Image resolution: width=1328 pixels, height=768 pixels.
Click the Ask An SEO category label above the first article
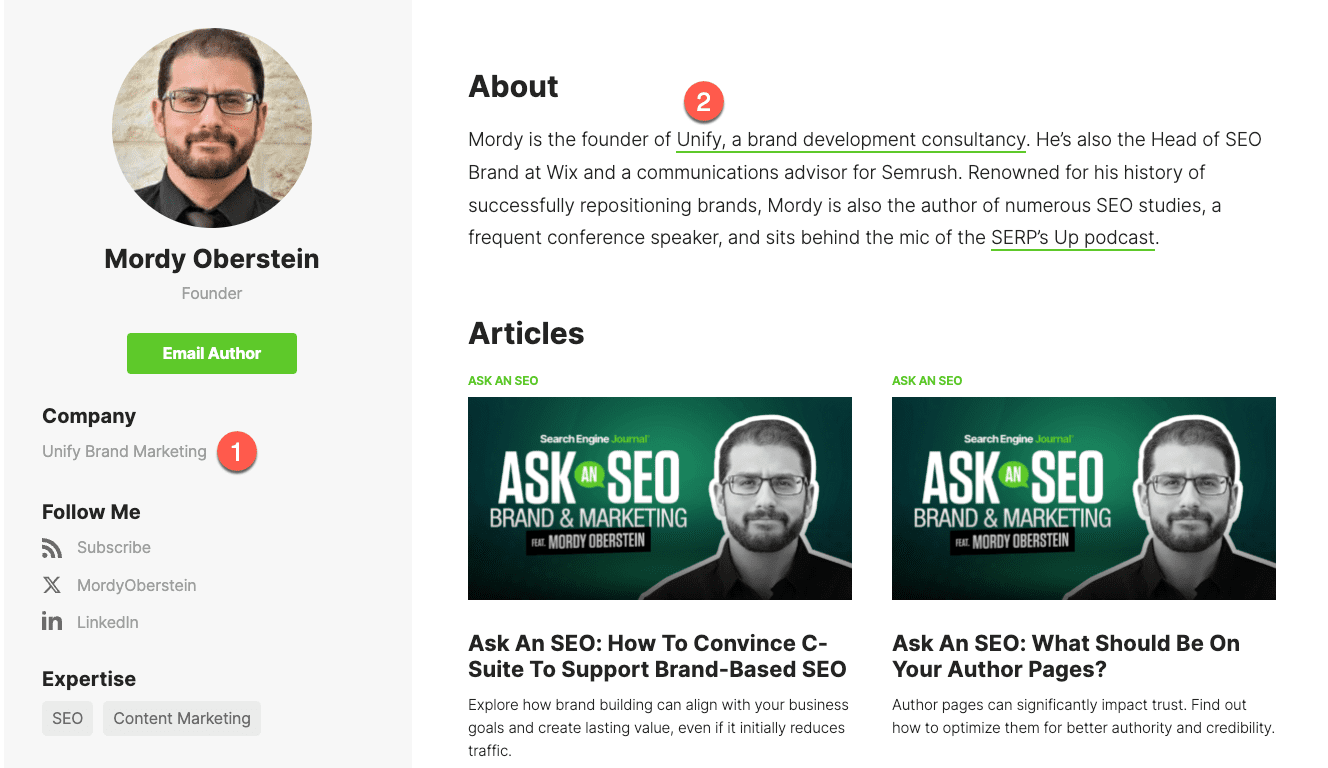click(x=503, y=381)
